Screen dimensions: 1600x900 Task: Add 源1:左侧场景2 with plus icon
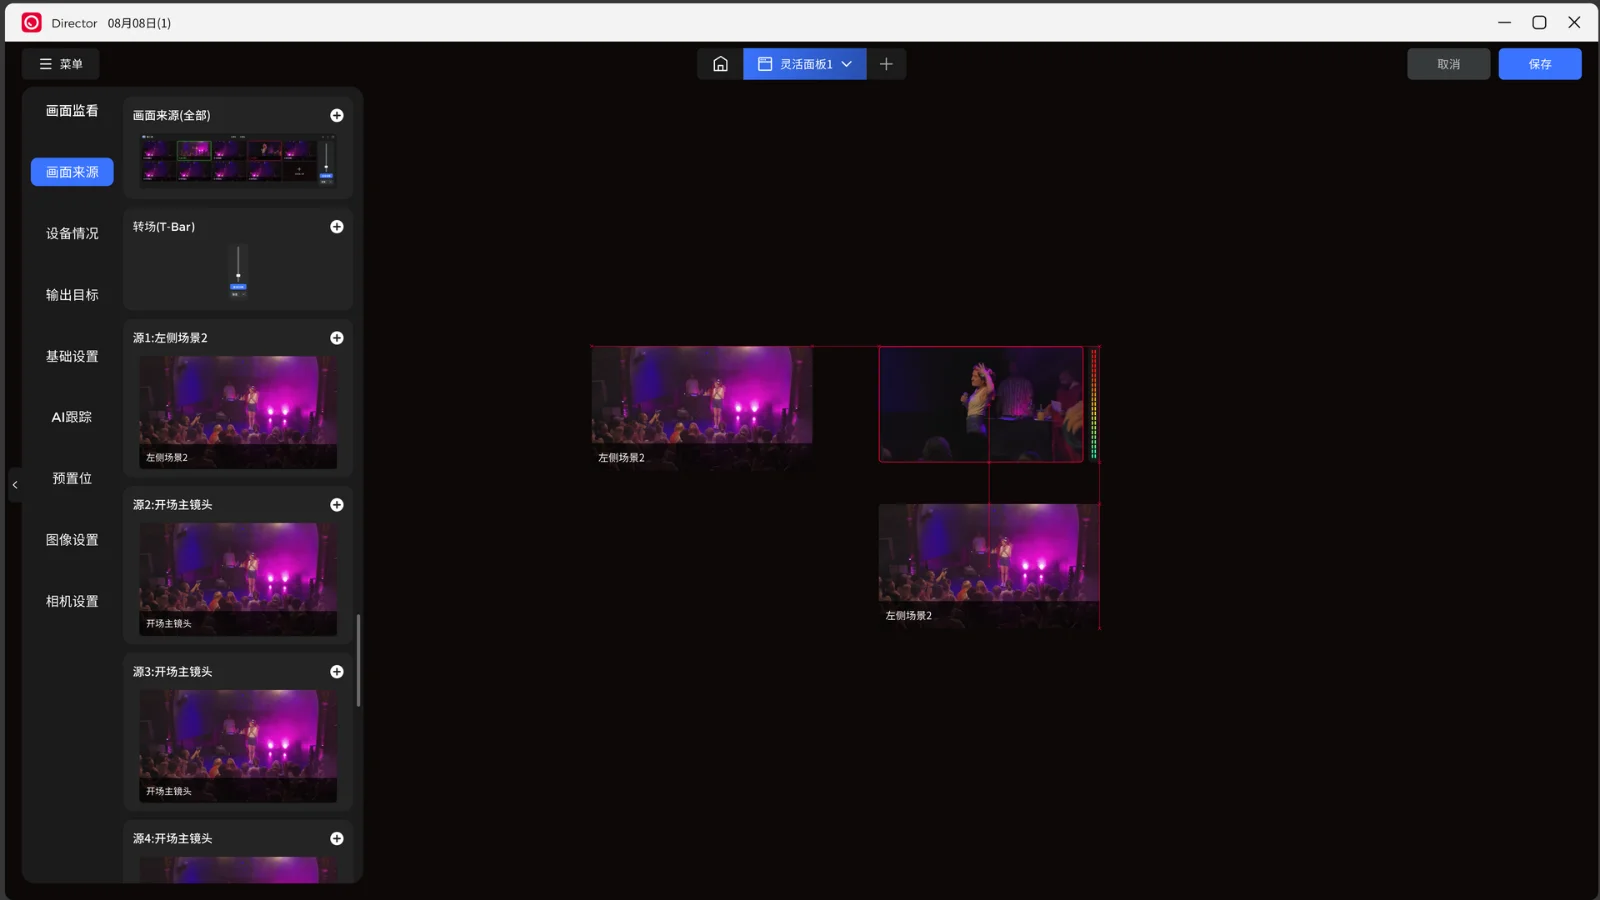pyautogui.click(x=337, y=338)
